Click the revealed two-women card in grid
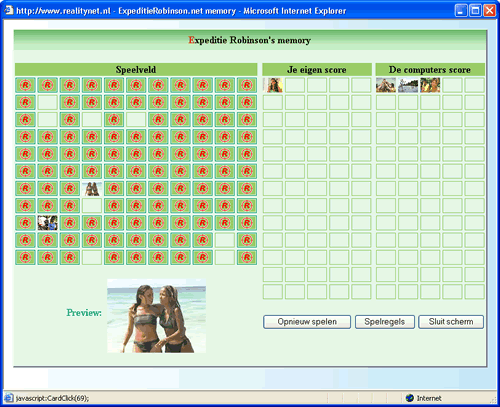 click(92, 189)
